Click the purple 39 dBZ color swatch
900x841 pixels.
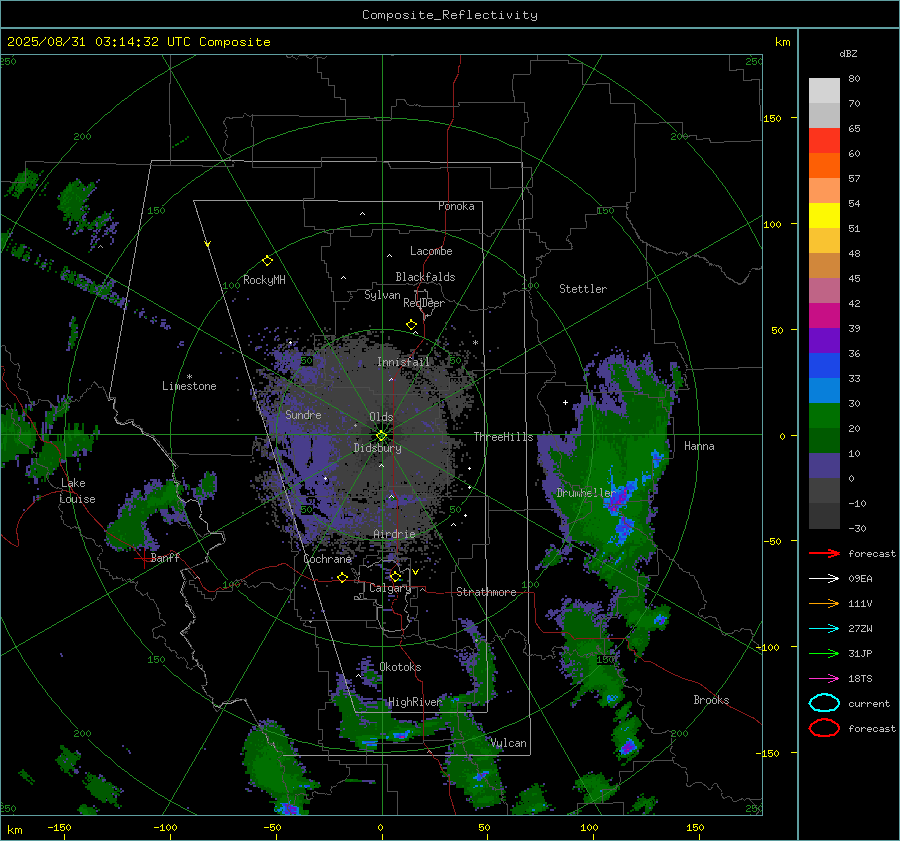coord(824,340)
